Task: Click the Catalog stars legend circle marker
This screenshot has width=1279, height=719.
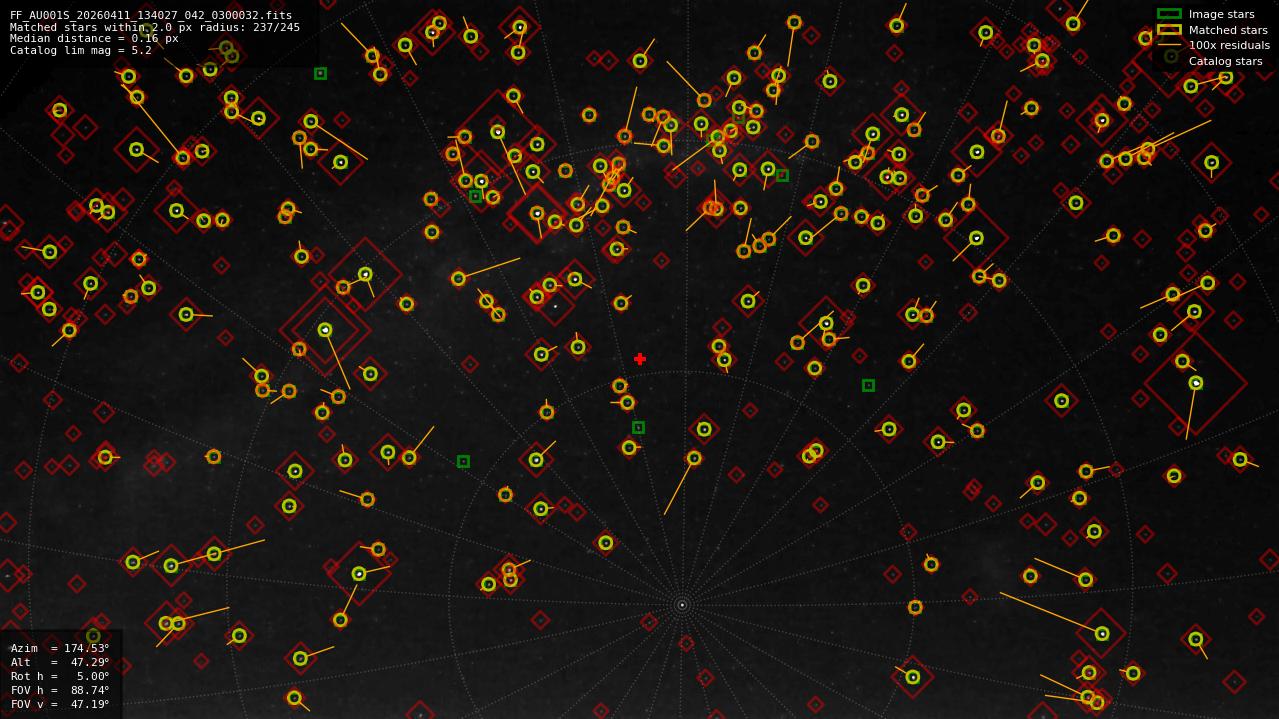Action: [x=1170, y=57]
